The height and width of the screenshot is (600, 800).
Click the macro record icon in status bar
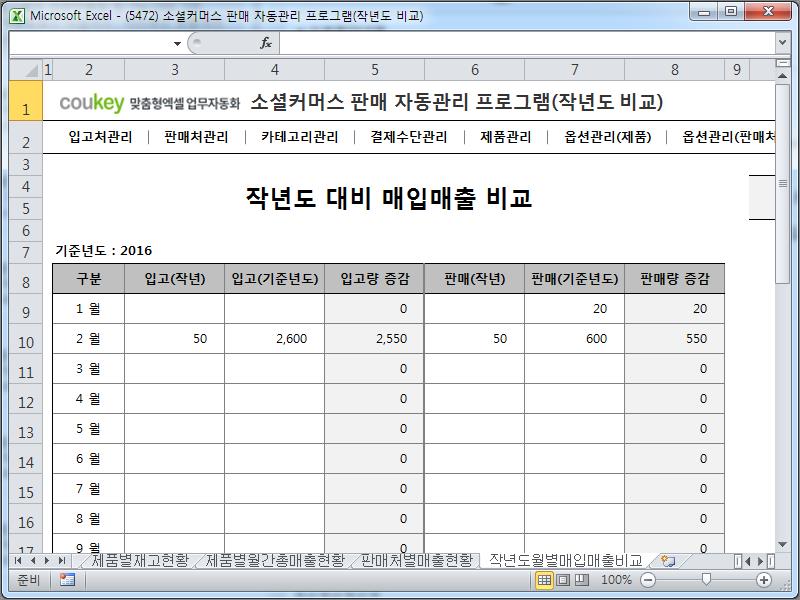(x=67, y=580)
